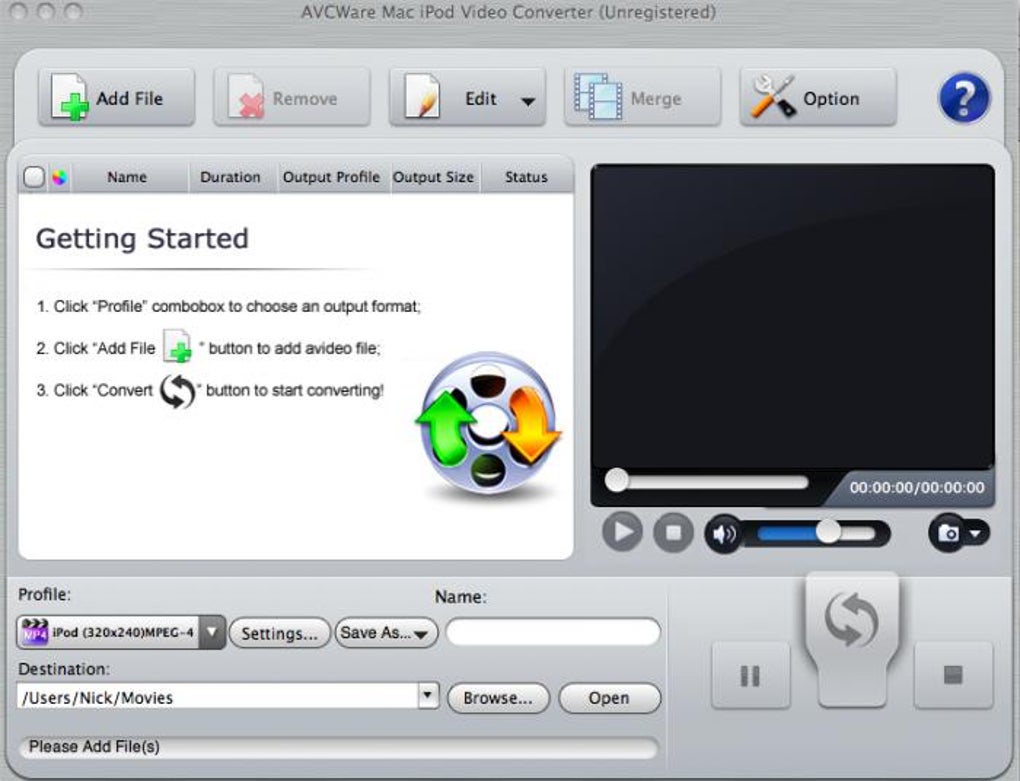Viewport: 1020px width, 781px height.
Task: Open profile Settings... button
Action: coord(280,633)
